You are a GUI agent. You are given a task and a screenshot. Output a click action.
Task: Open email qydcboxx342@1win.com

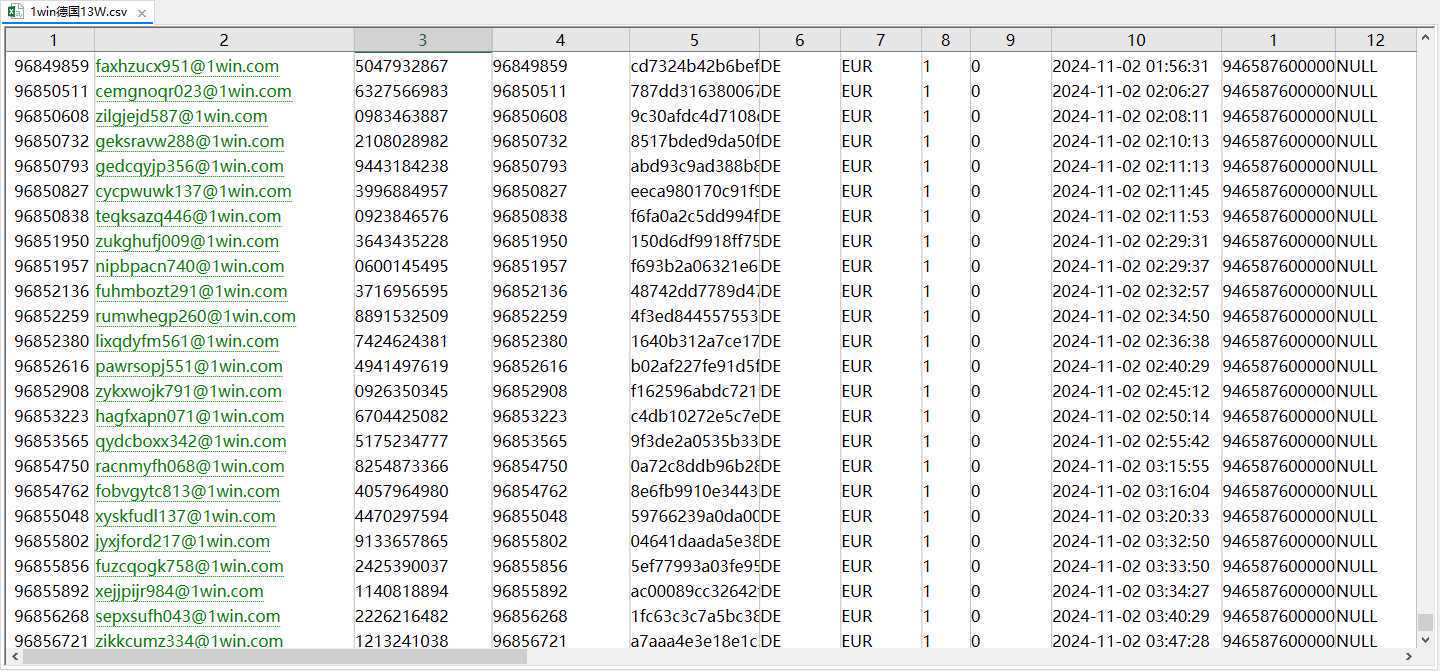[x=191, y=441]
